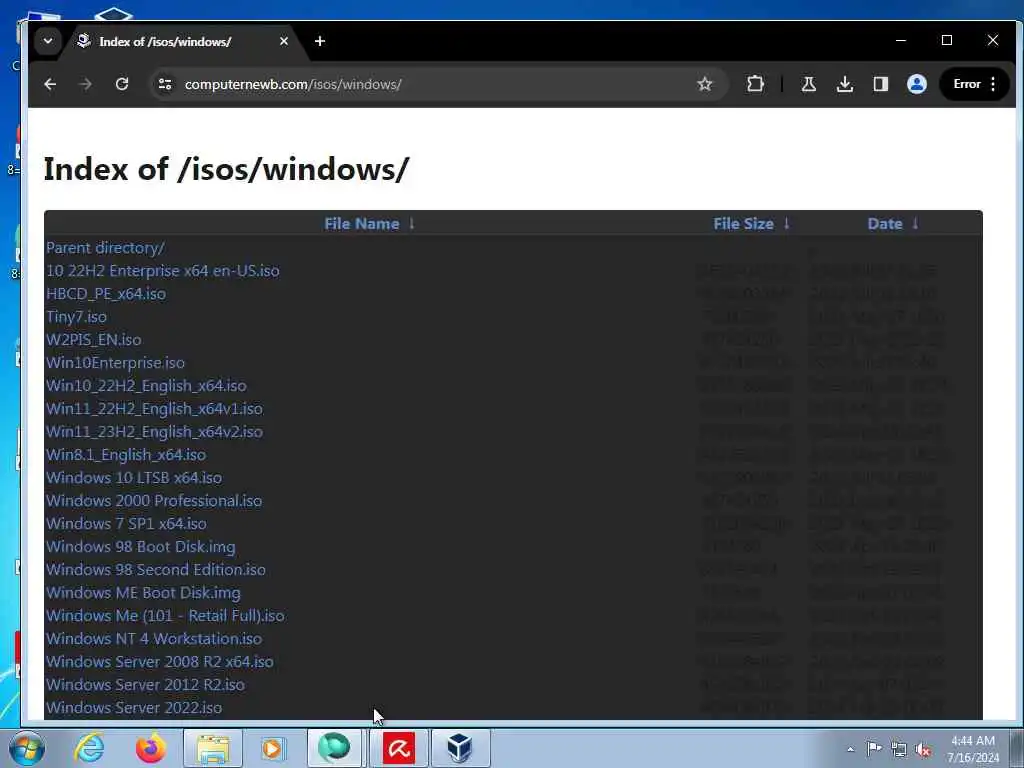The image size is (1024, 768).
Task: Switch to the green browser taskbar icon
Action: (x=334, y=748)
